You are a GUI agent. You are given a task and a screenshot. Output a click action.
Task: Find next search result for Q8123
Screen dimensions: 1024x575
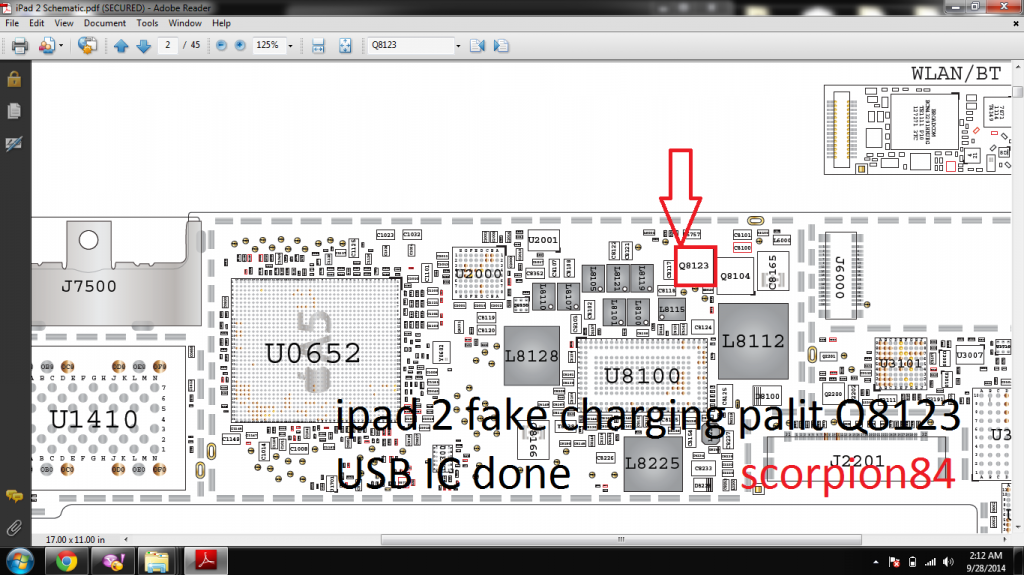click(498, 46)
